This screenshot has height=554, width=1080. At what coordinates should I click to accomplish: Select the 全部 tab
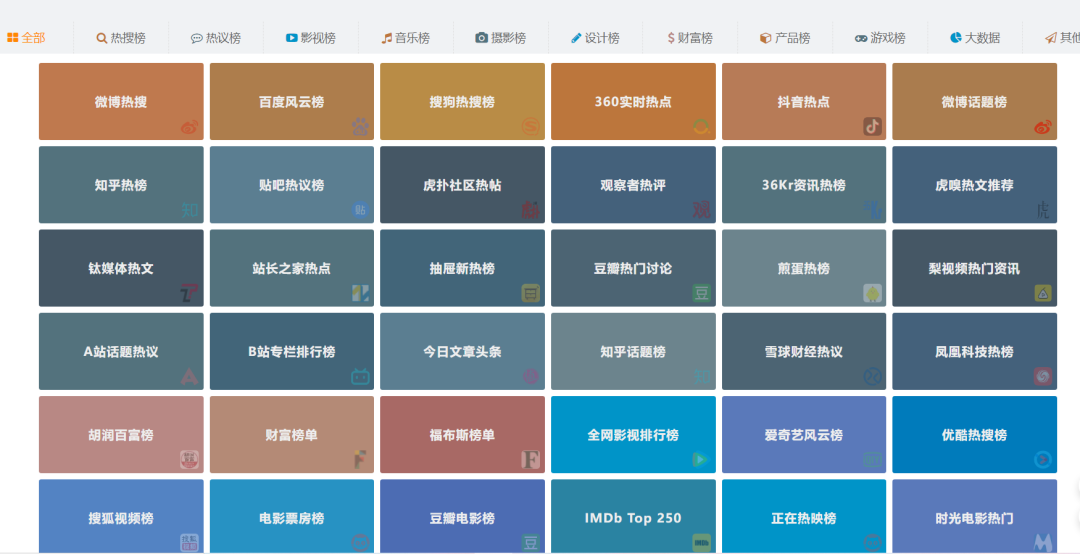click(x=26, y=38)
